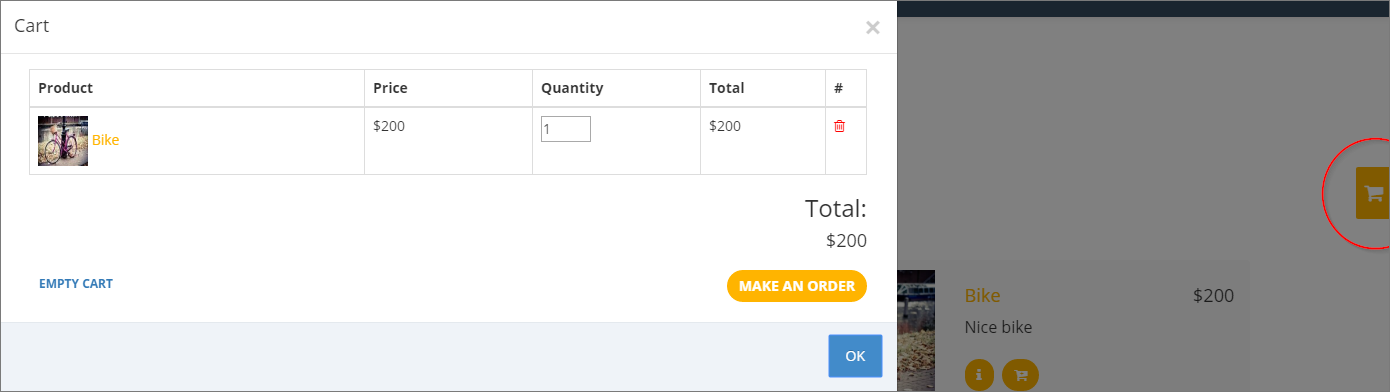Viewport: 1390px width, 392px height.
Task: Open the floating yellow cart icon
Action: 1373,193
